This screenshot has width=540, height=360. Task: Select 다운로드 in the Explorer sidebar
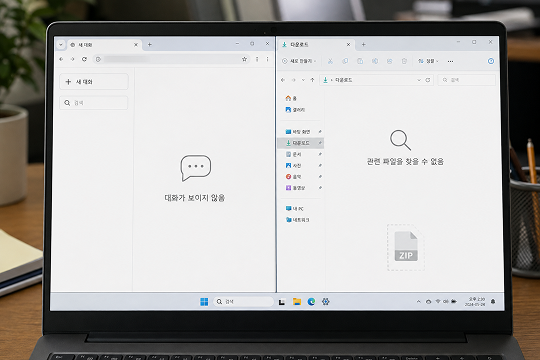point(300,143)
